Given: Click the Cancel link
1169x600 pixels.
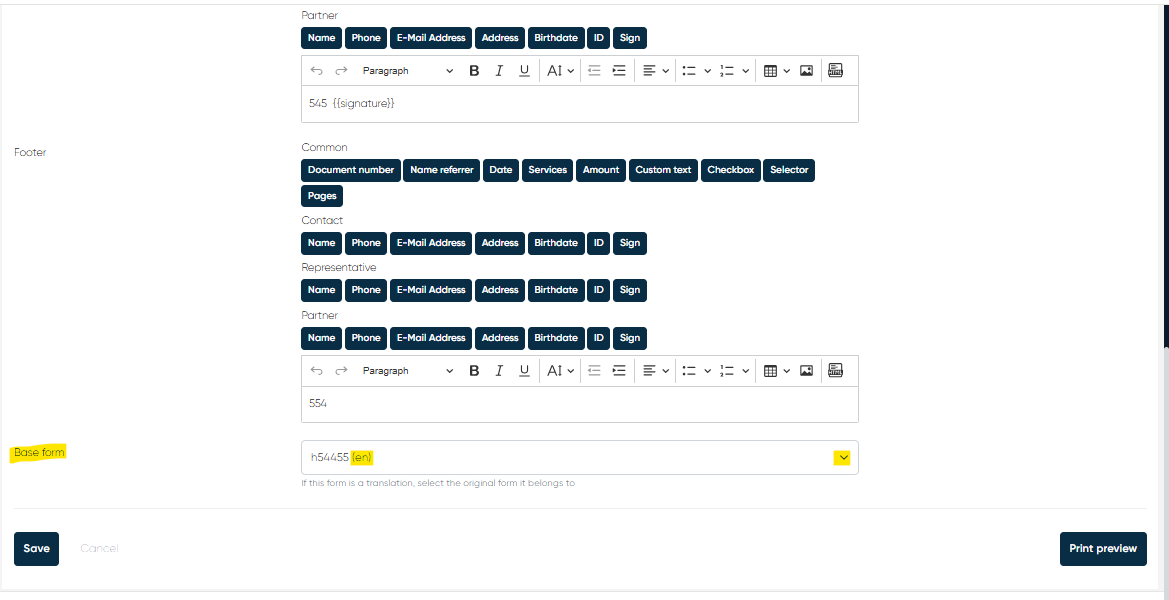Looking at the screenshot, I should click(99, 549).
